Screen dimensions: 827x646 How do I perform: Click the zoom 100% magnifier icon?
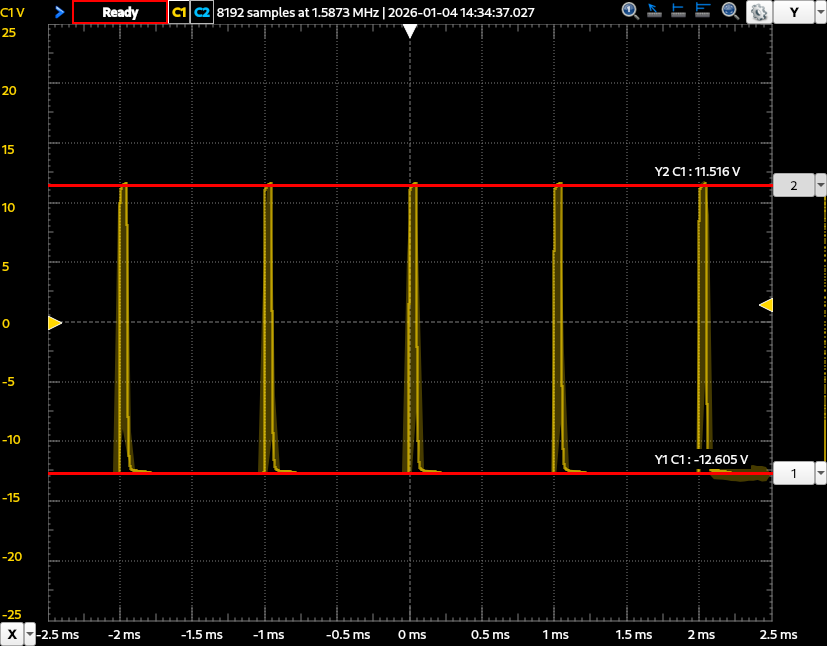(631, 12)
